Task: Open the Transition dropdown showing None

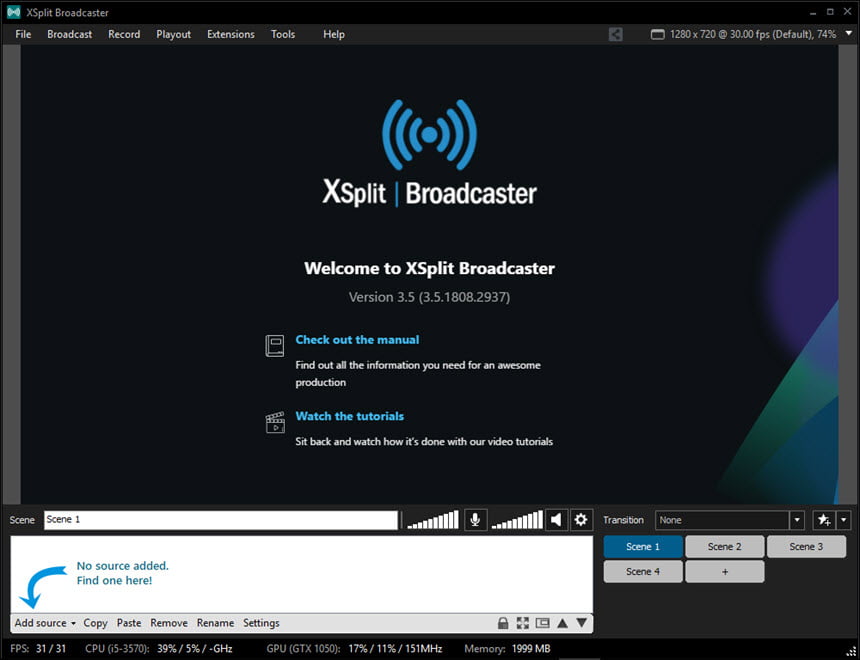Action: (729, 520)
